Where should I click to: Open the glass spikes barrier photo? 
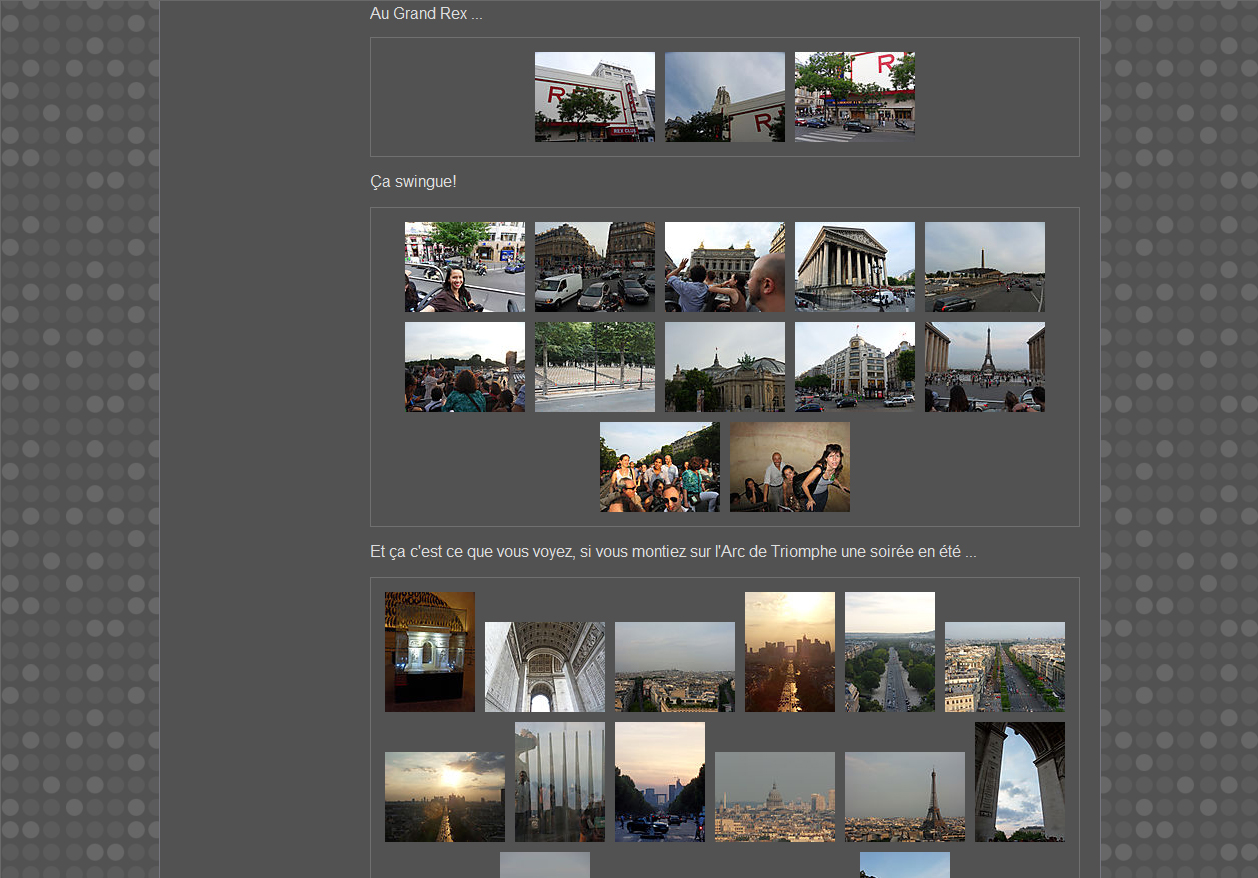[559, 782]
